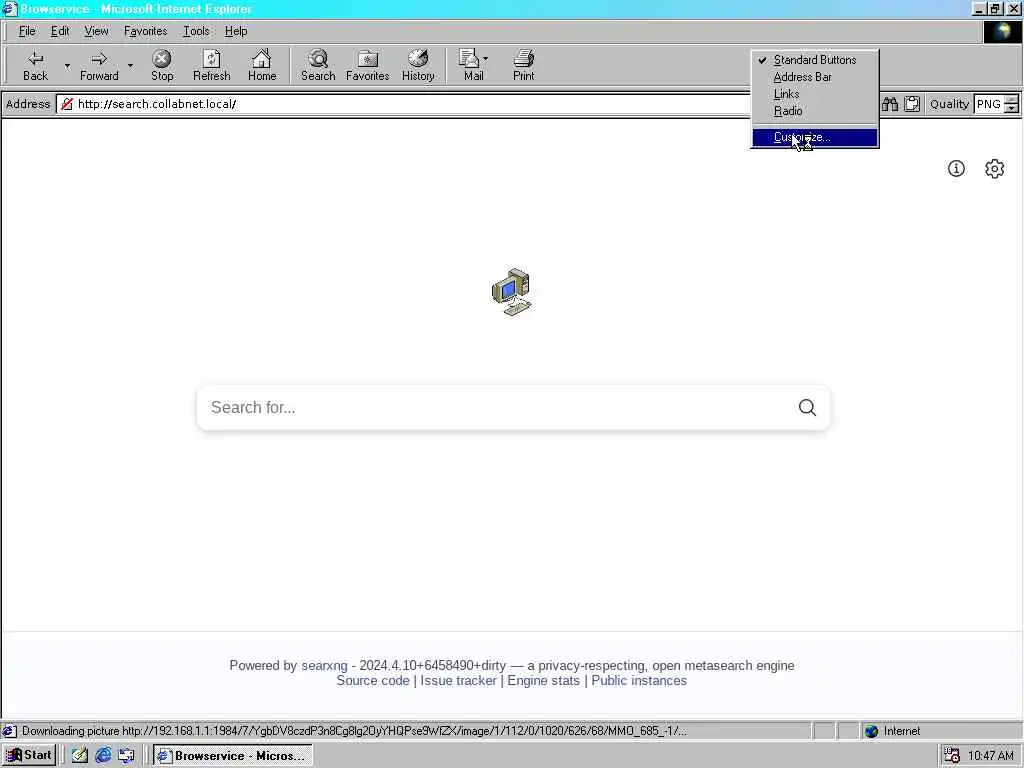Click the Mail toolbar button
This screenshot has width=1024, height=768.
[x=472, y=66]
